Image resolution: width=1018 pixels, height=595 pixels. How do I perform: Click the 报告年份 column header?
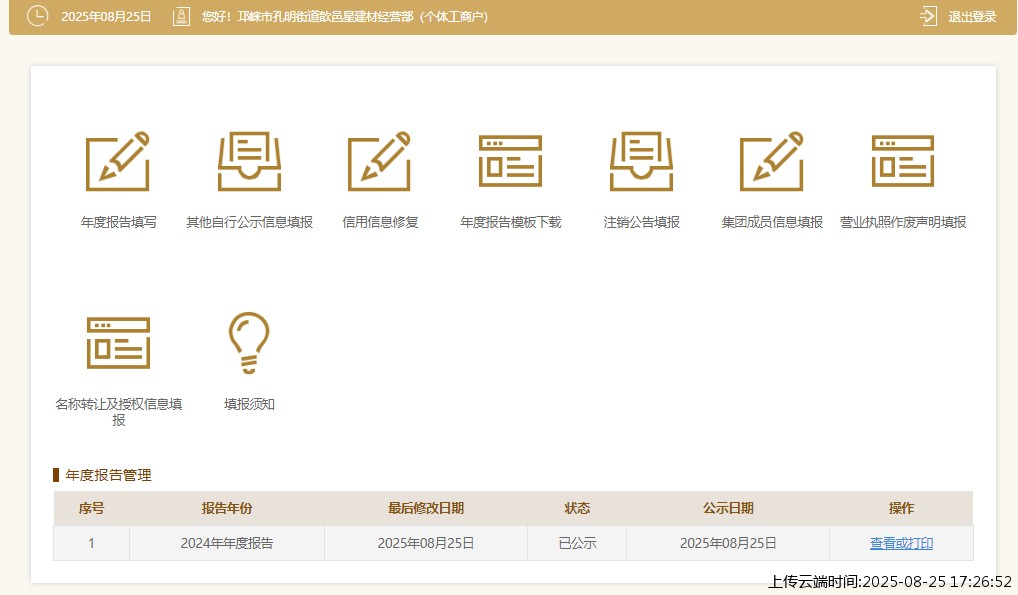[x=227, y=508]
